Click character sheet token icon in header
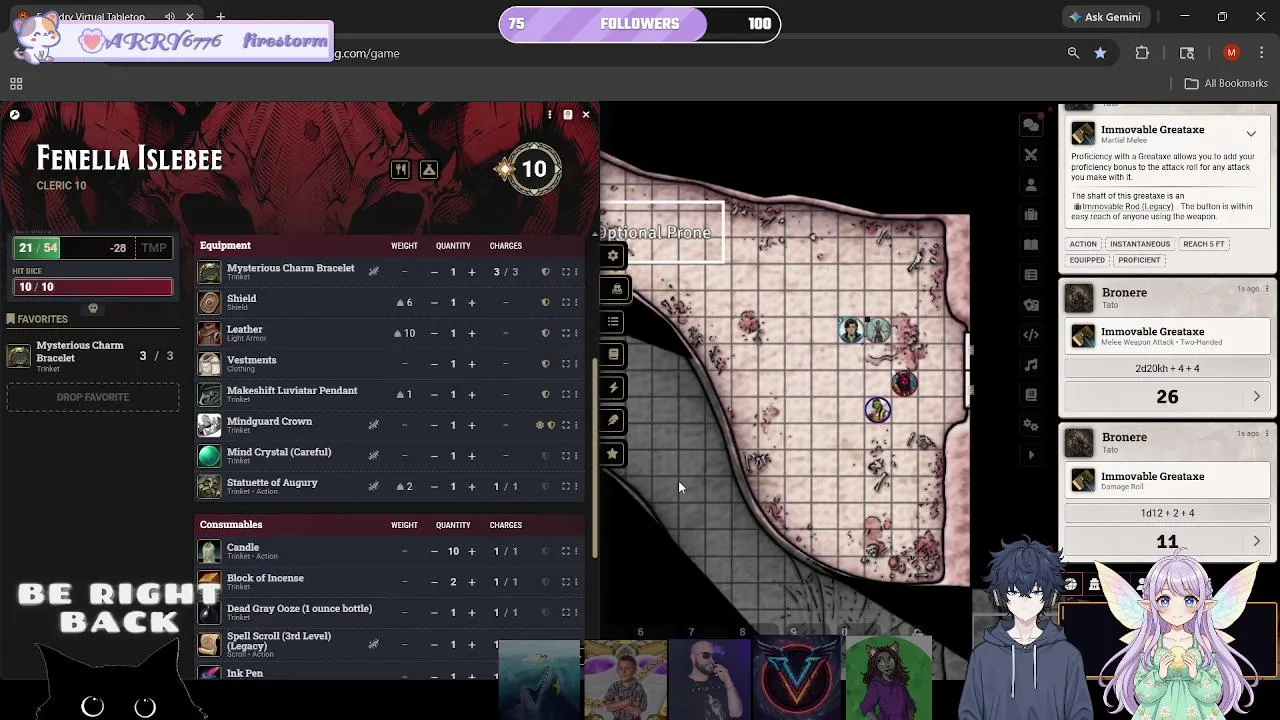The width and height of the screenshot is (1280, 720). coord(567,115)
